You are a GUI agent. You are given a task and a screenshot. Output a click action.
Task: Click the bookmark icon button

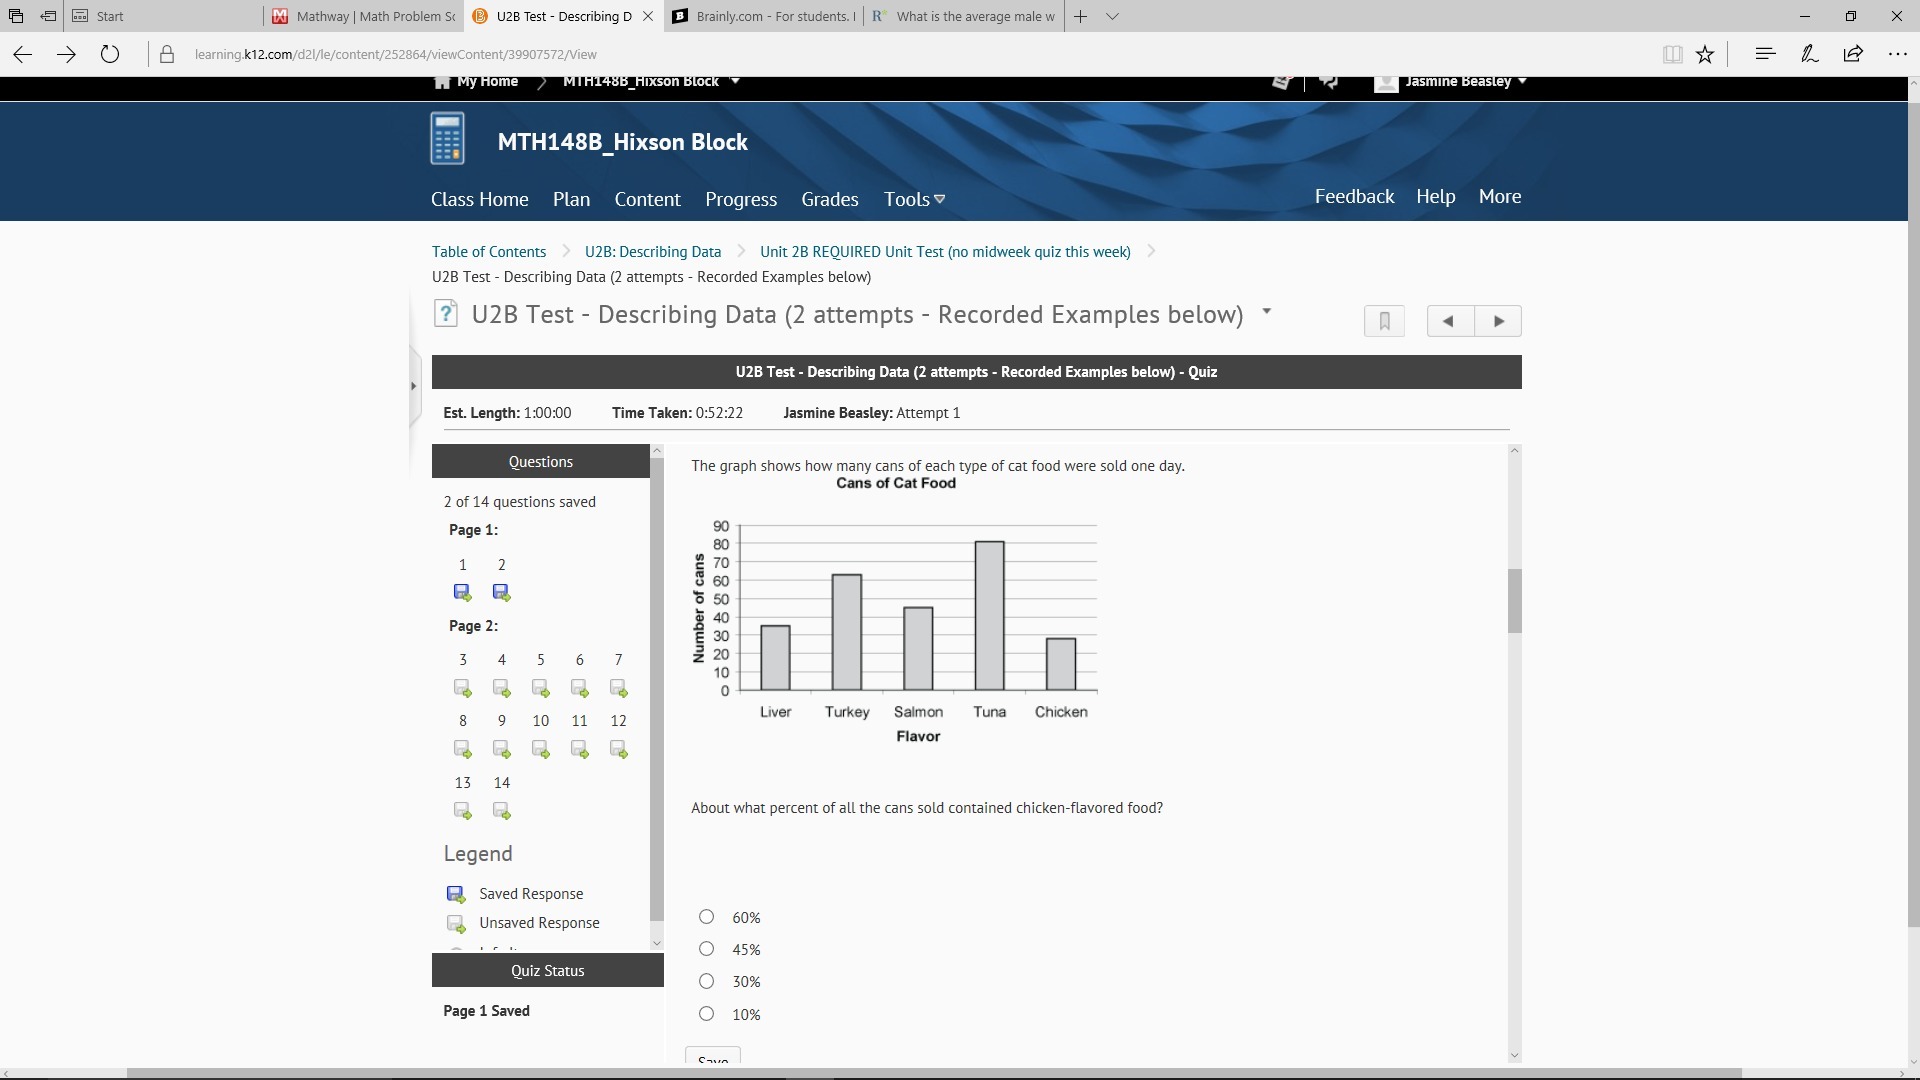(1384, 321)
